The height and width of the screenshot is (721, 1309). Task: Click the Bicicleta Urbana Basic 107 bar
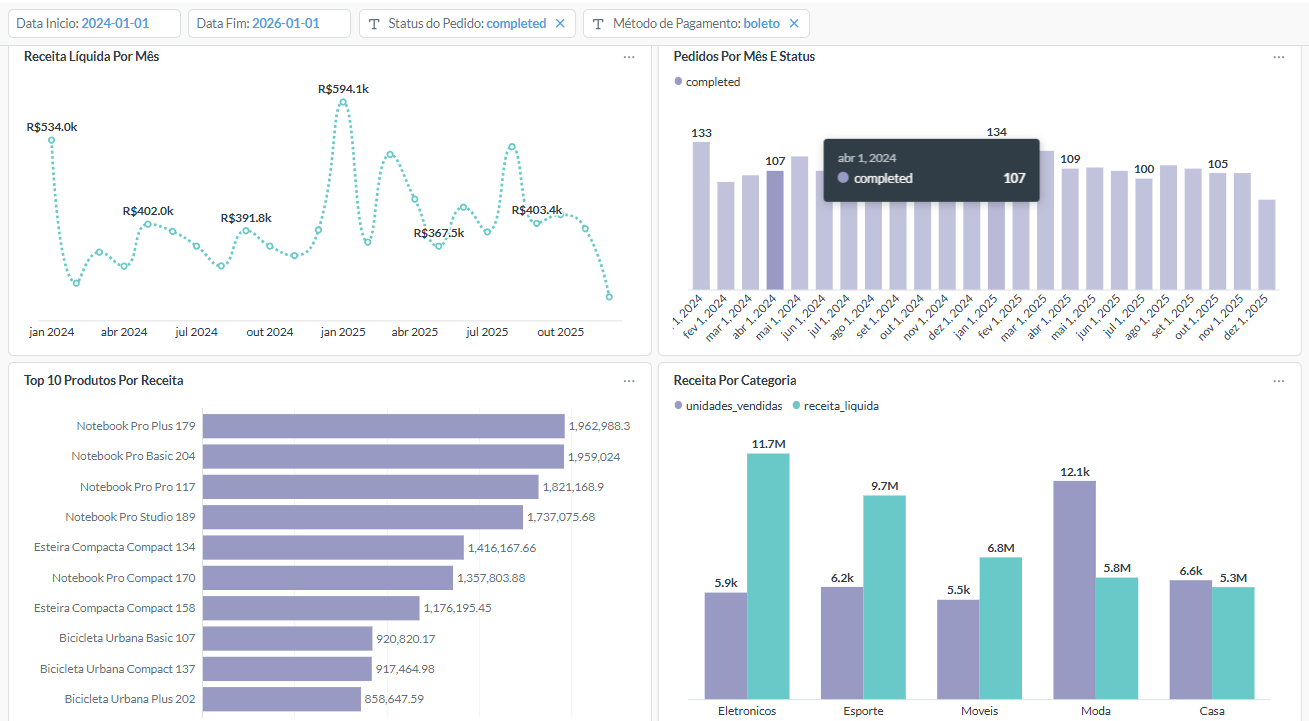288,638
